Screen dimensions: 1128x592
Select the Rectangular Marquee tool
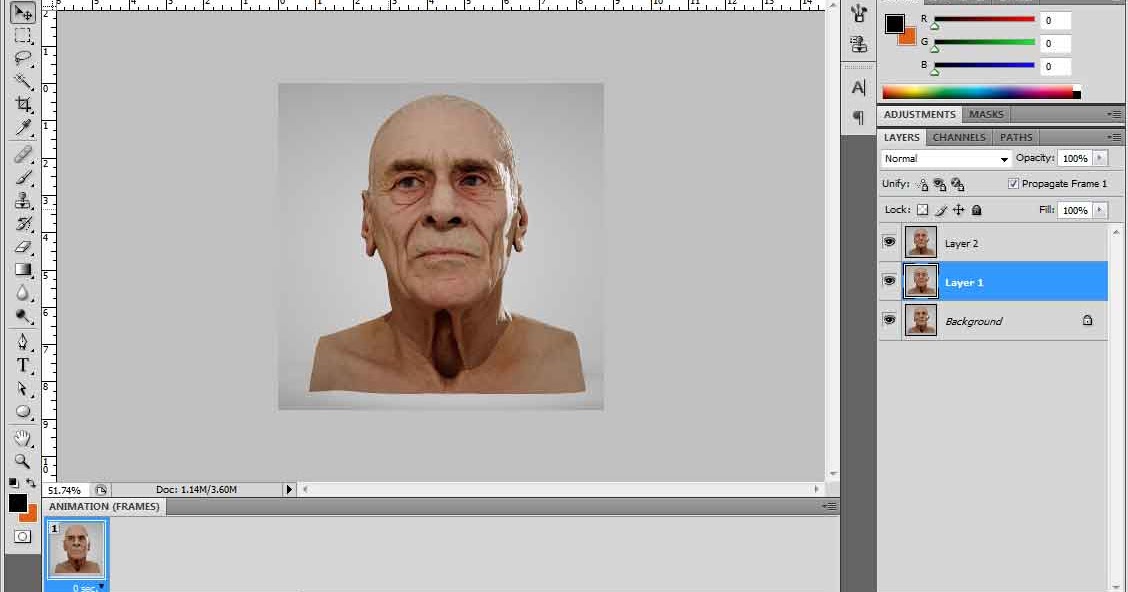[23, 35]
